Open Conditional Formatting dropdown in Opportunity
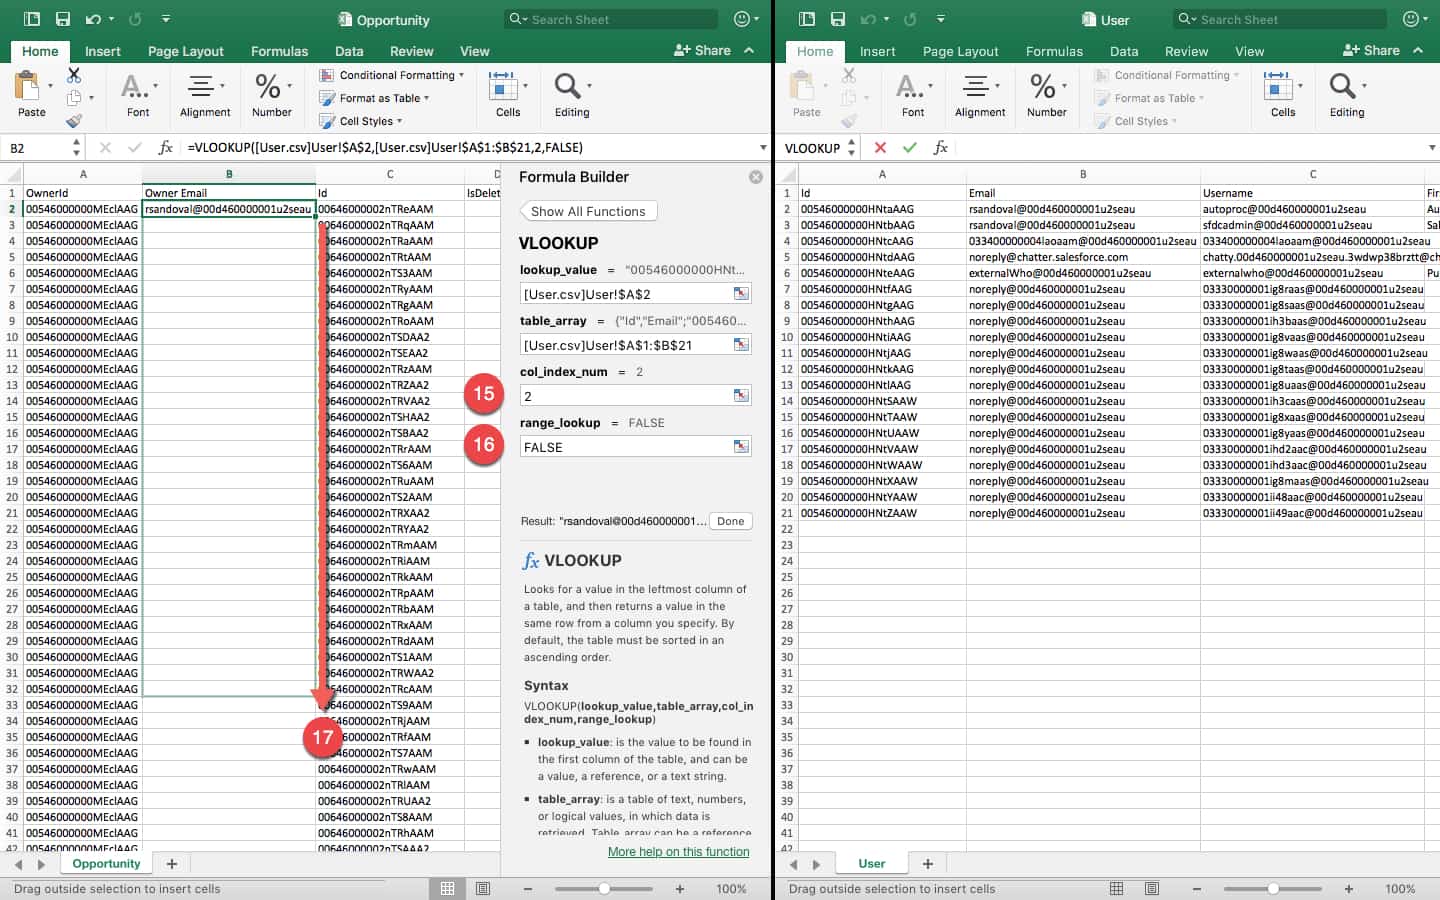The image size is (1440, 900). pos(397,75)
